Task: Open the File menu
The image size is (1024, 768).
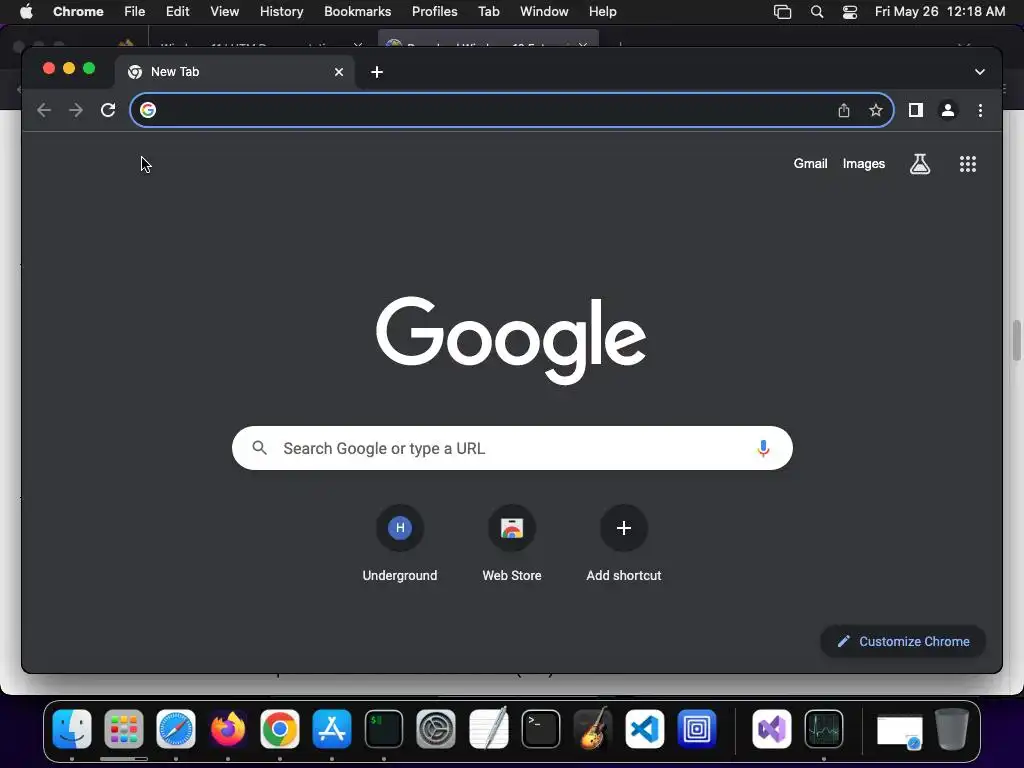Action: 135,12
